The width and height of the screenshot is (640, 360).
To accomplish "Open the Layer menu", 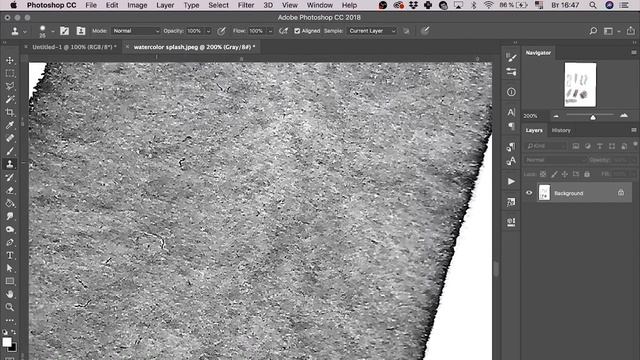I will click(165, 5).
